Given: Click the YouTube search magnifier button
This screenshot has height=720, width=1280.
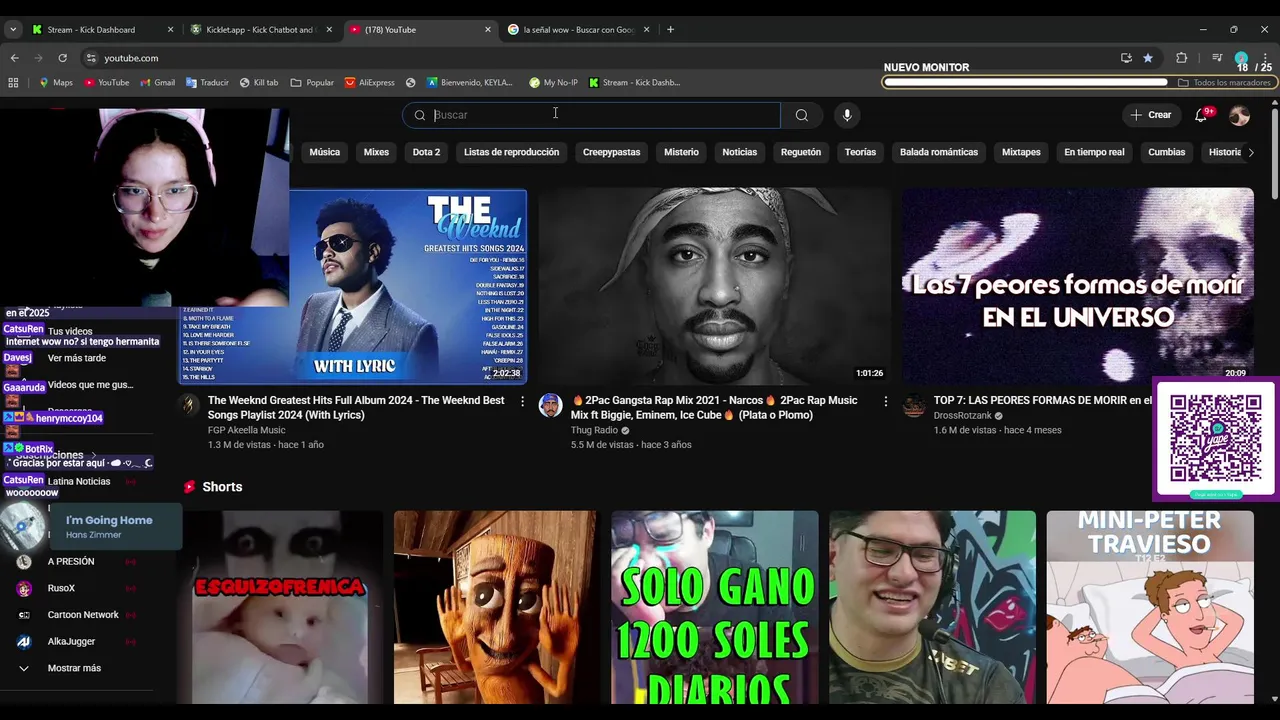Looking at the screenshot, I should [802, 115].
